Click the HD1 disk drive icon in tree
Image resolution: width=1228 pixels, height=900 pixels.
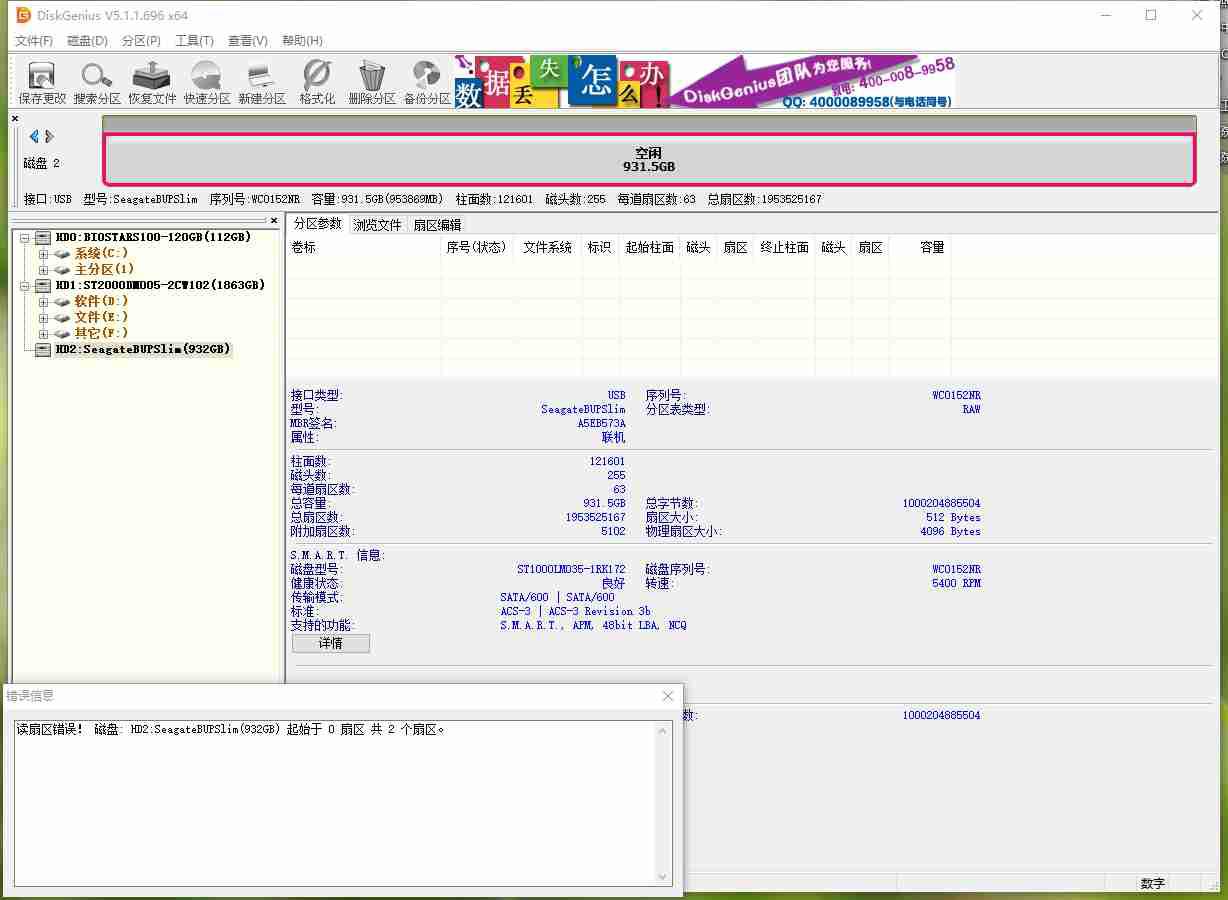point(43,285)
